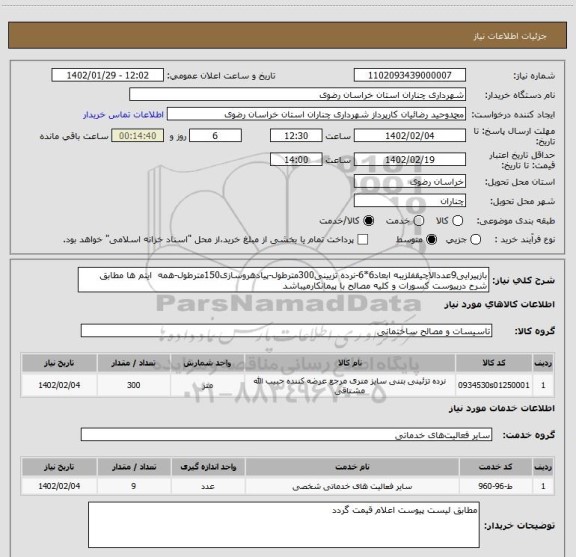Click the response deadline date 1402/02/04 field

coord(410,136)
